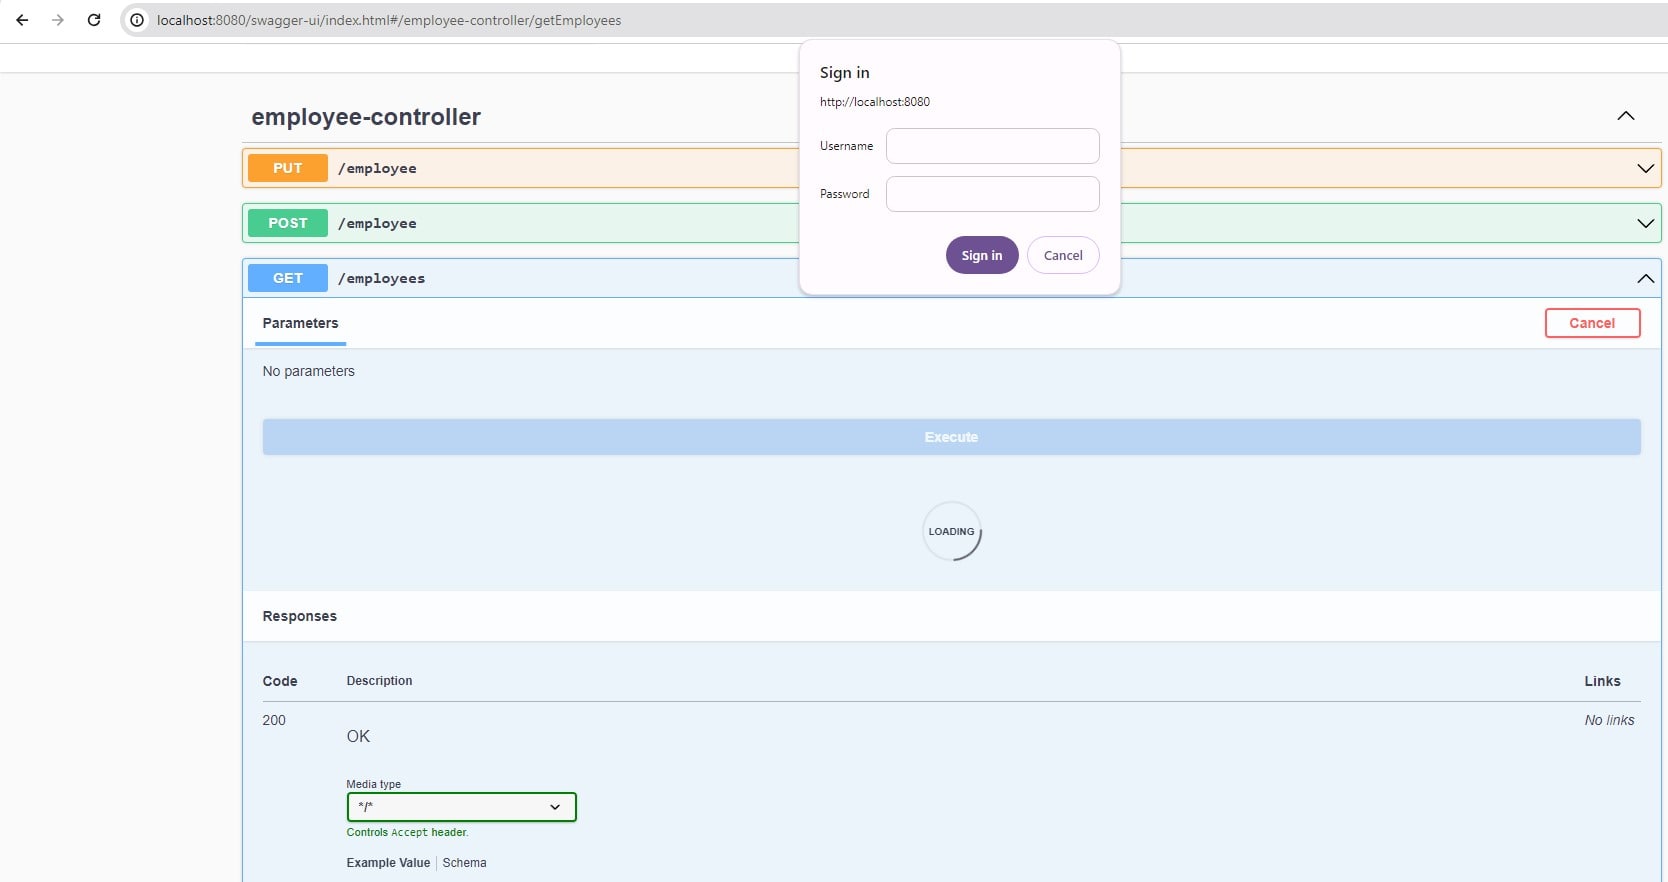Reload the page with the refresh icon

coord(94,20)
